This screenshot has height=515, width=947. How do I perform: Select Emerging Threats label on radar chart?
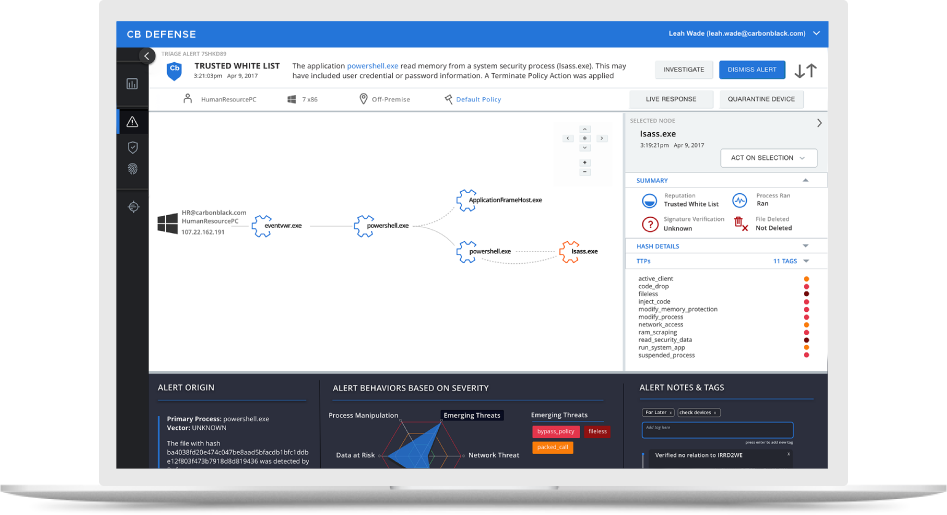(x=472, y=415)
